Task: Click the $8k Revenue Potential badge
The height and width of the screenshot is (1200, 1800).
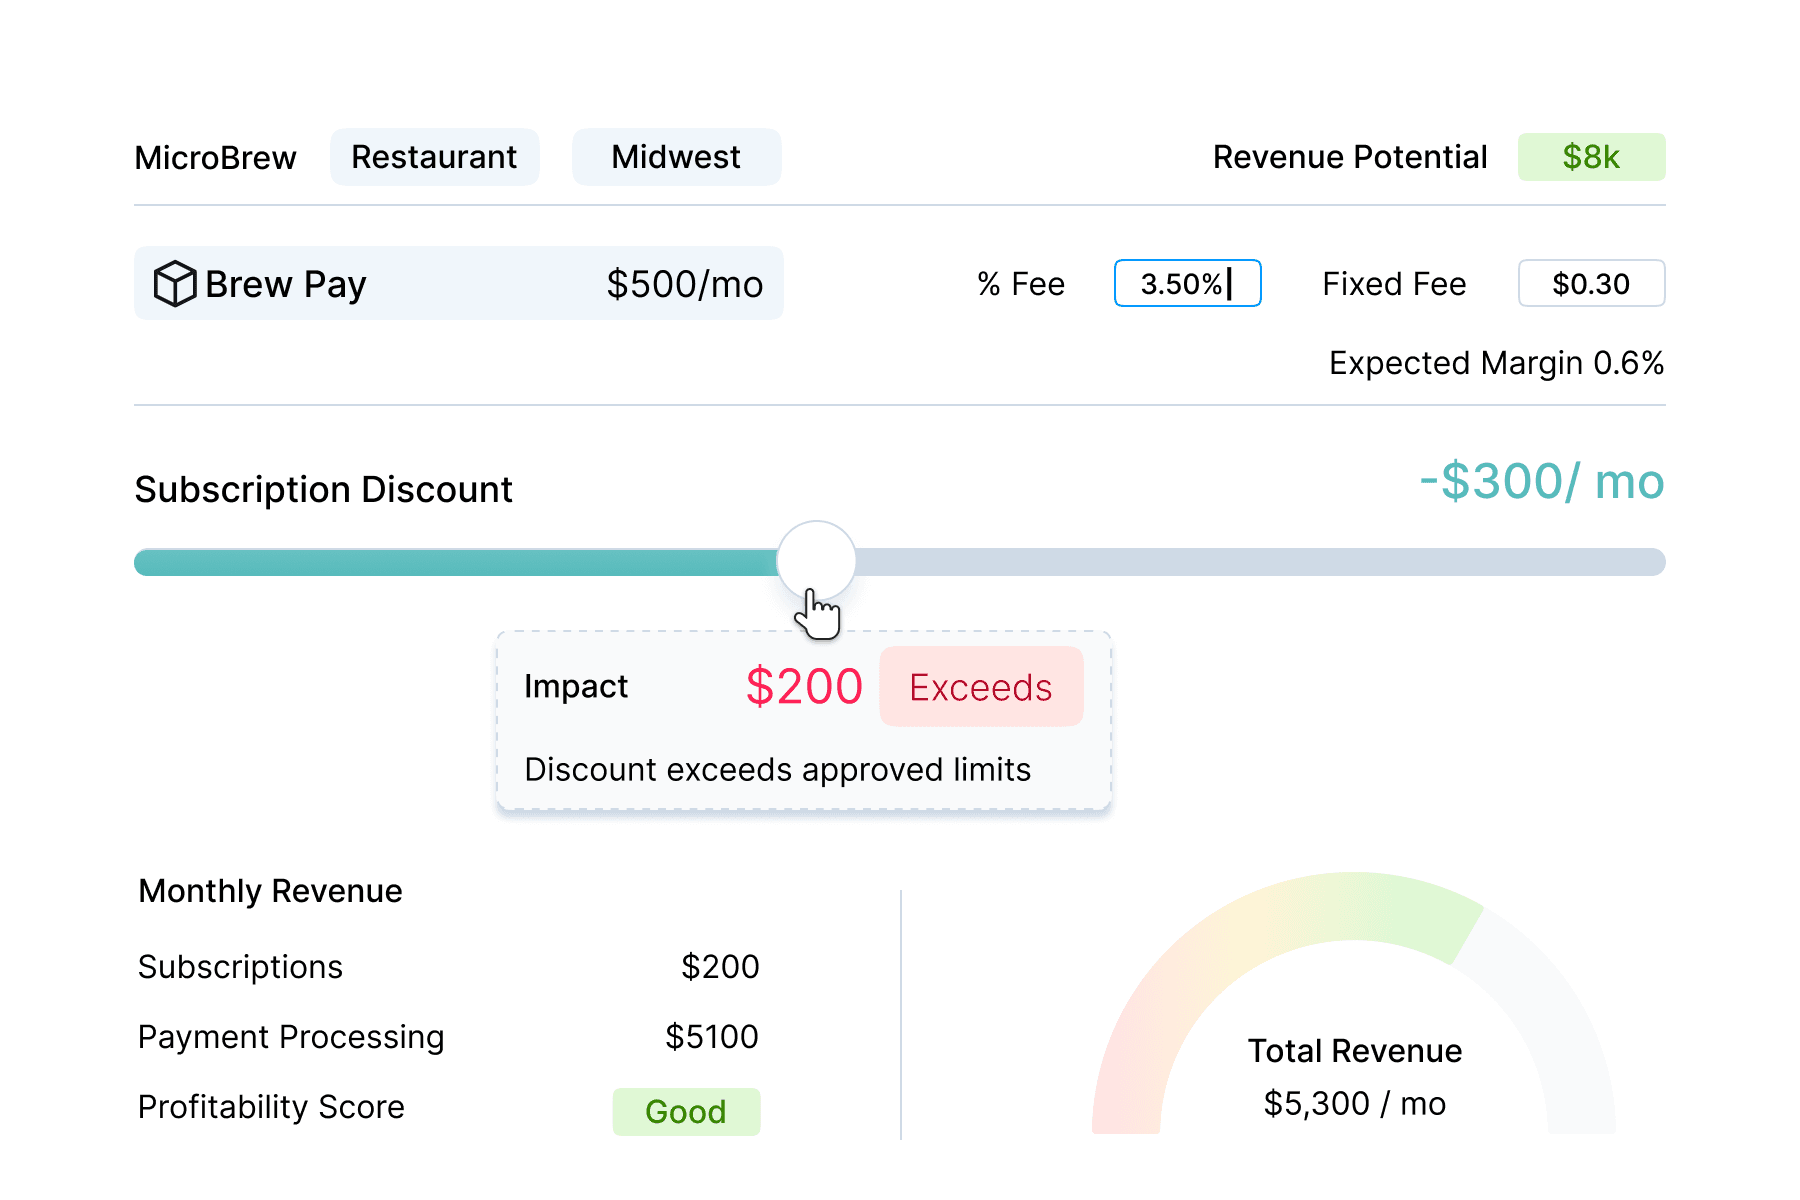Action: click(x=1590, y=157)
